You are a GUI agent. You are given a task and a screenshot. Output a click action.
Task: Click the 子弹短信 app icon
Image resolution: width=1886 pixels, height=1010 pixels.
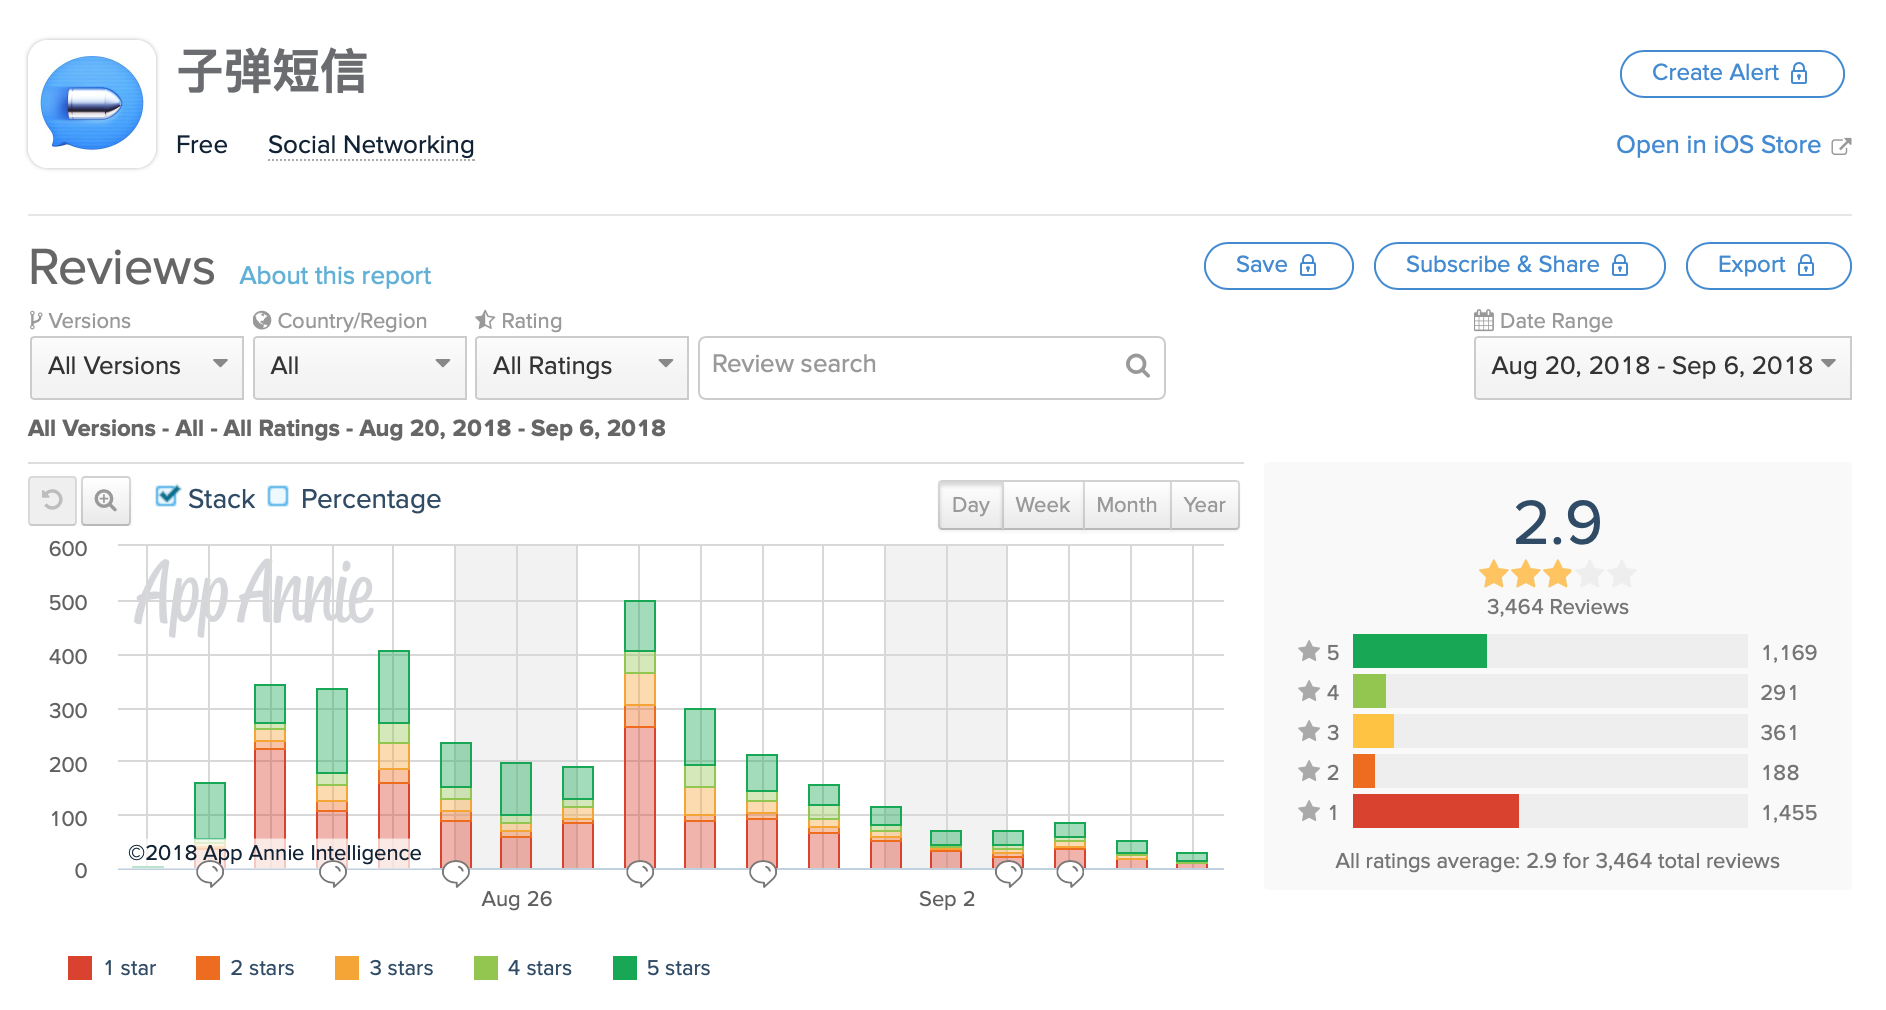92,104
